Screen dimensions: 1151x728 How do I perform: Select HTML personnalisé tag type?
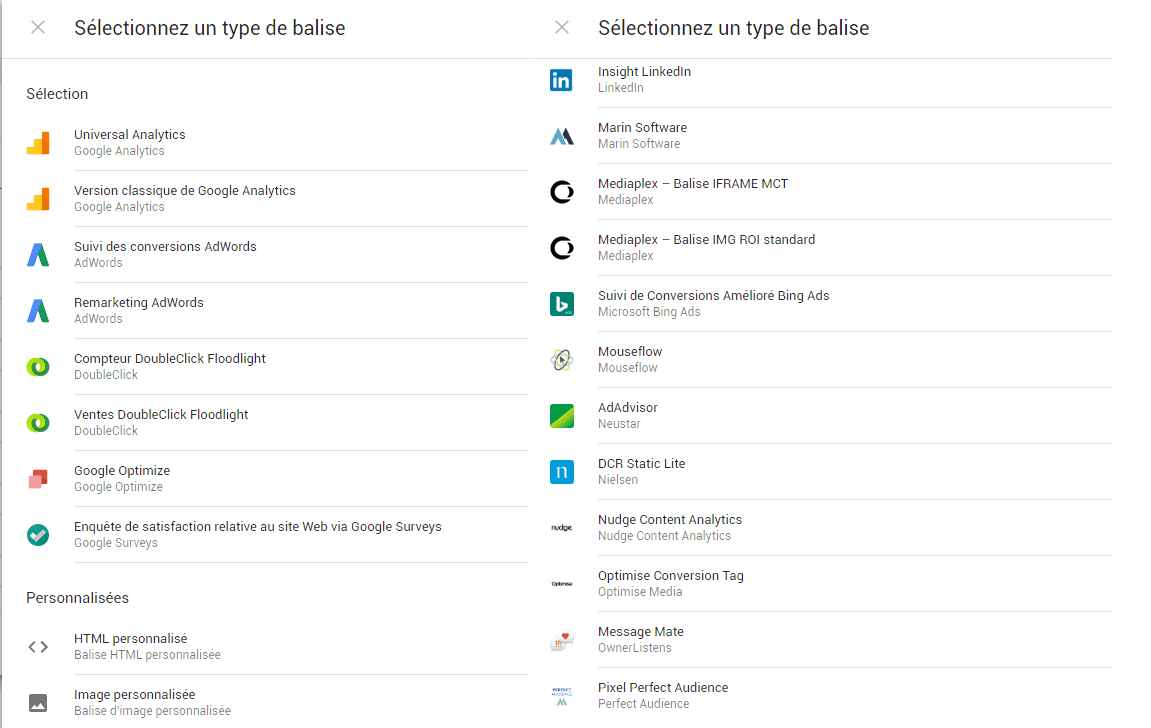[277, 647]
